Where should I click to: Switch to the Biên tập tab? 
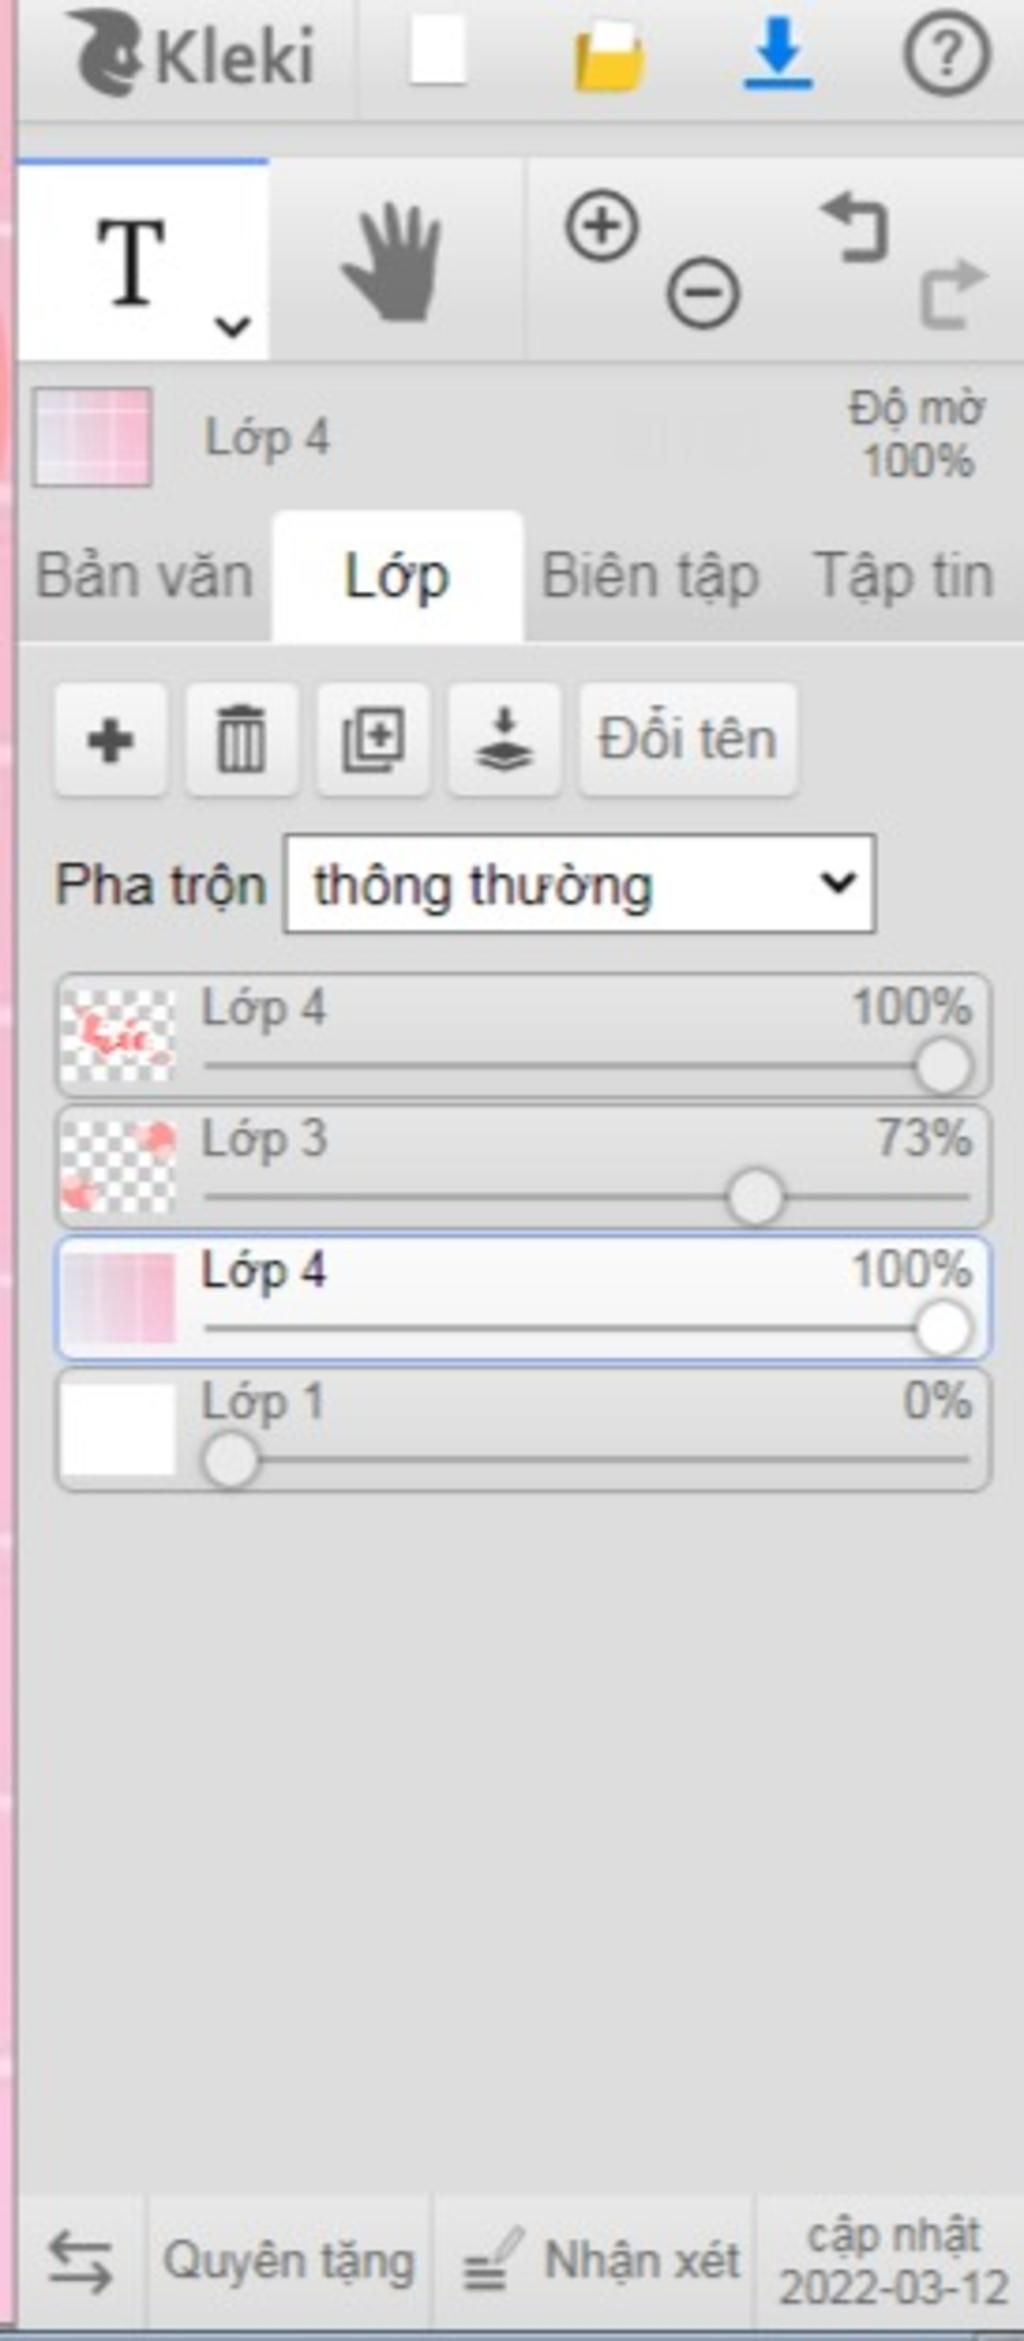(x=650, y=577)
